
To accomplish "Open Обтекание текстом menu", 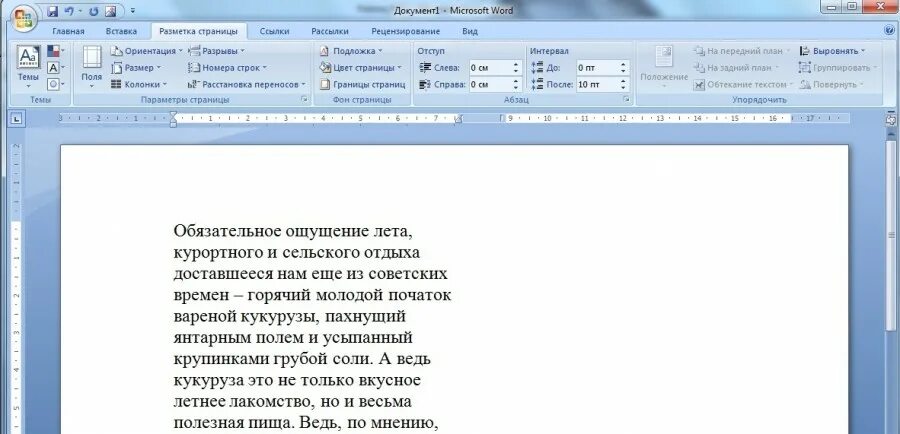I will click(x=743, y=84).
